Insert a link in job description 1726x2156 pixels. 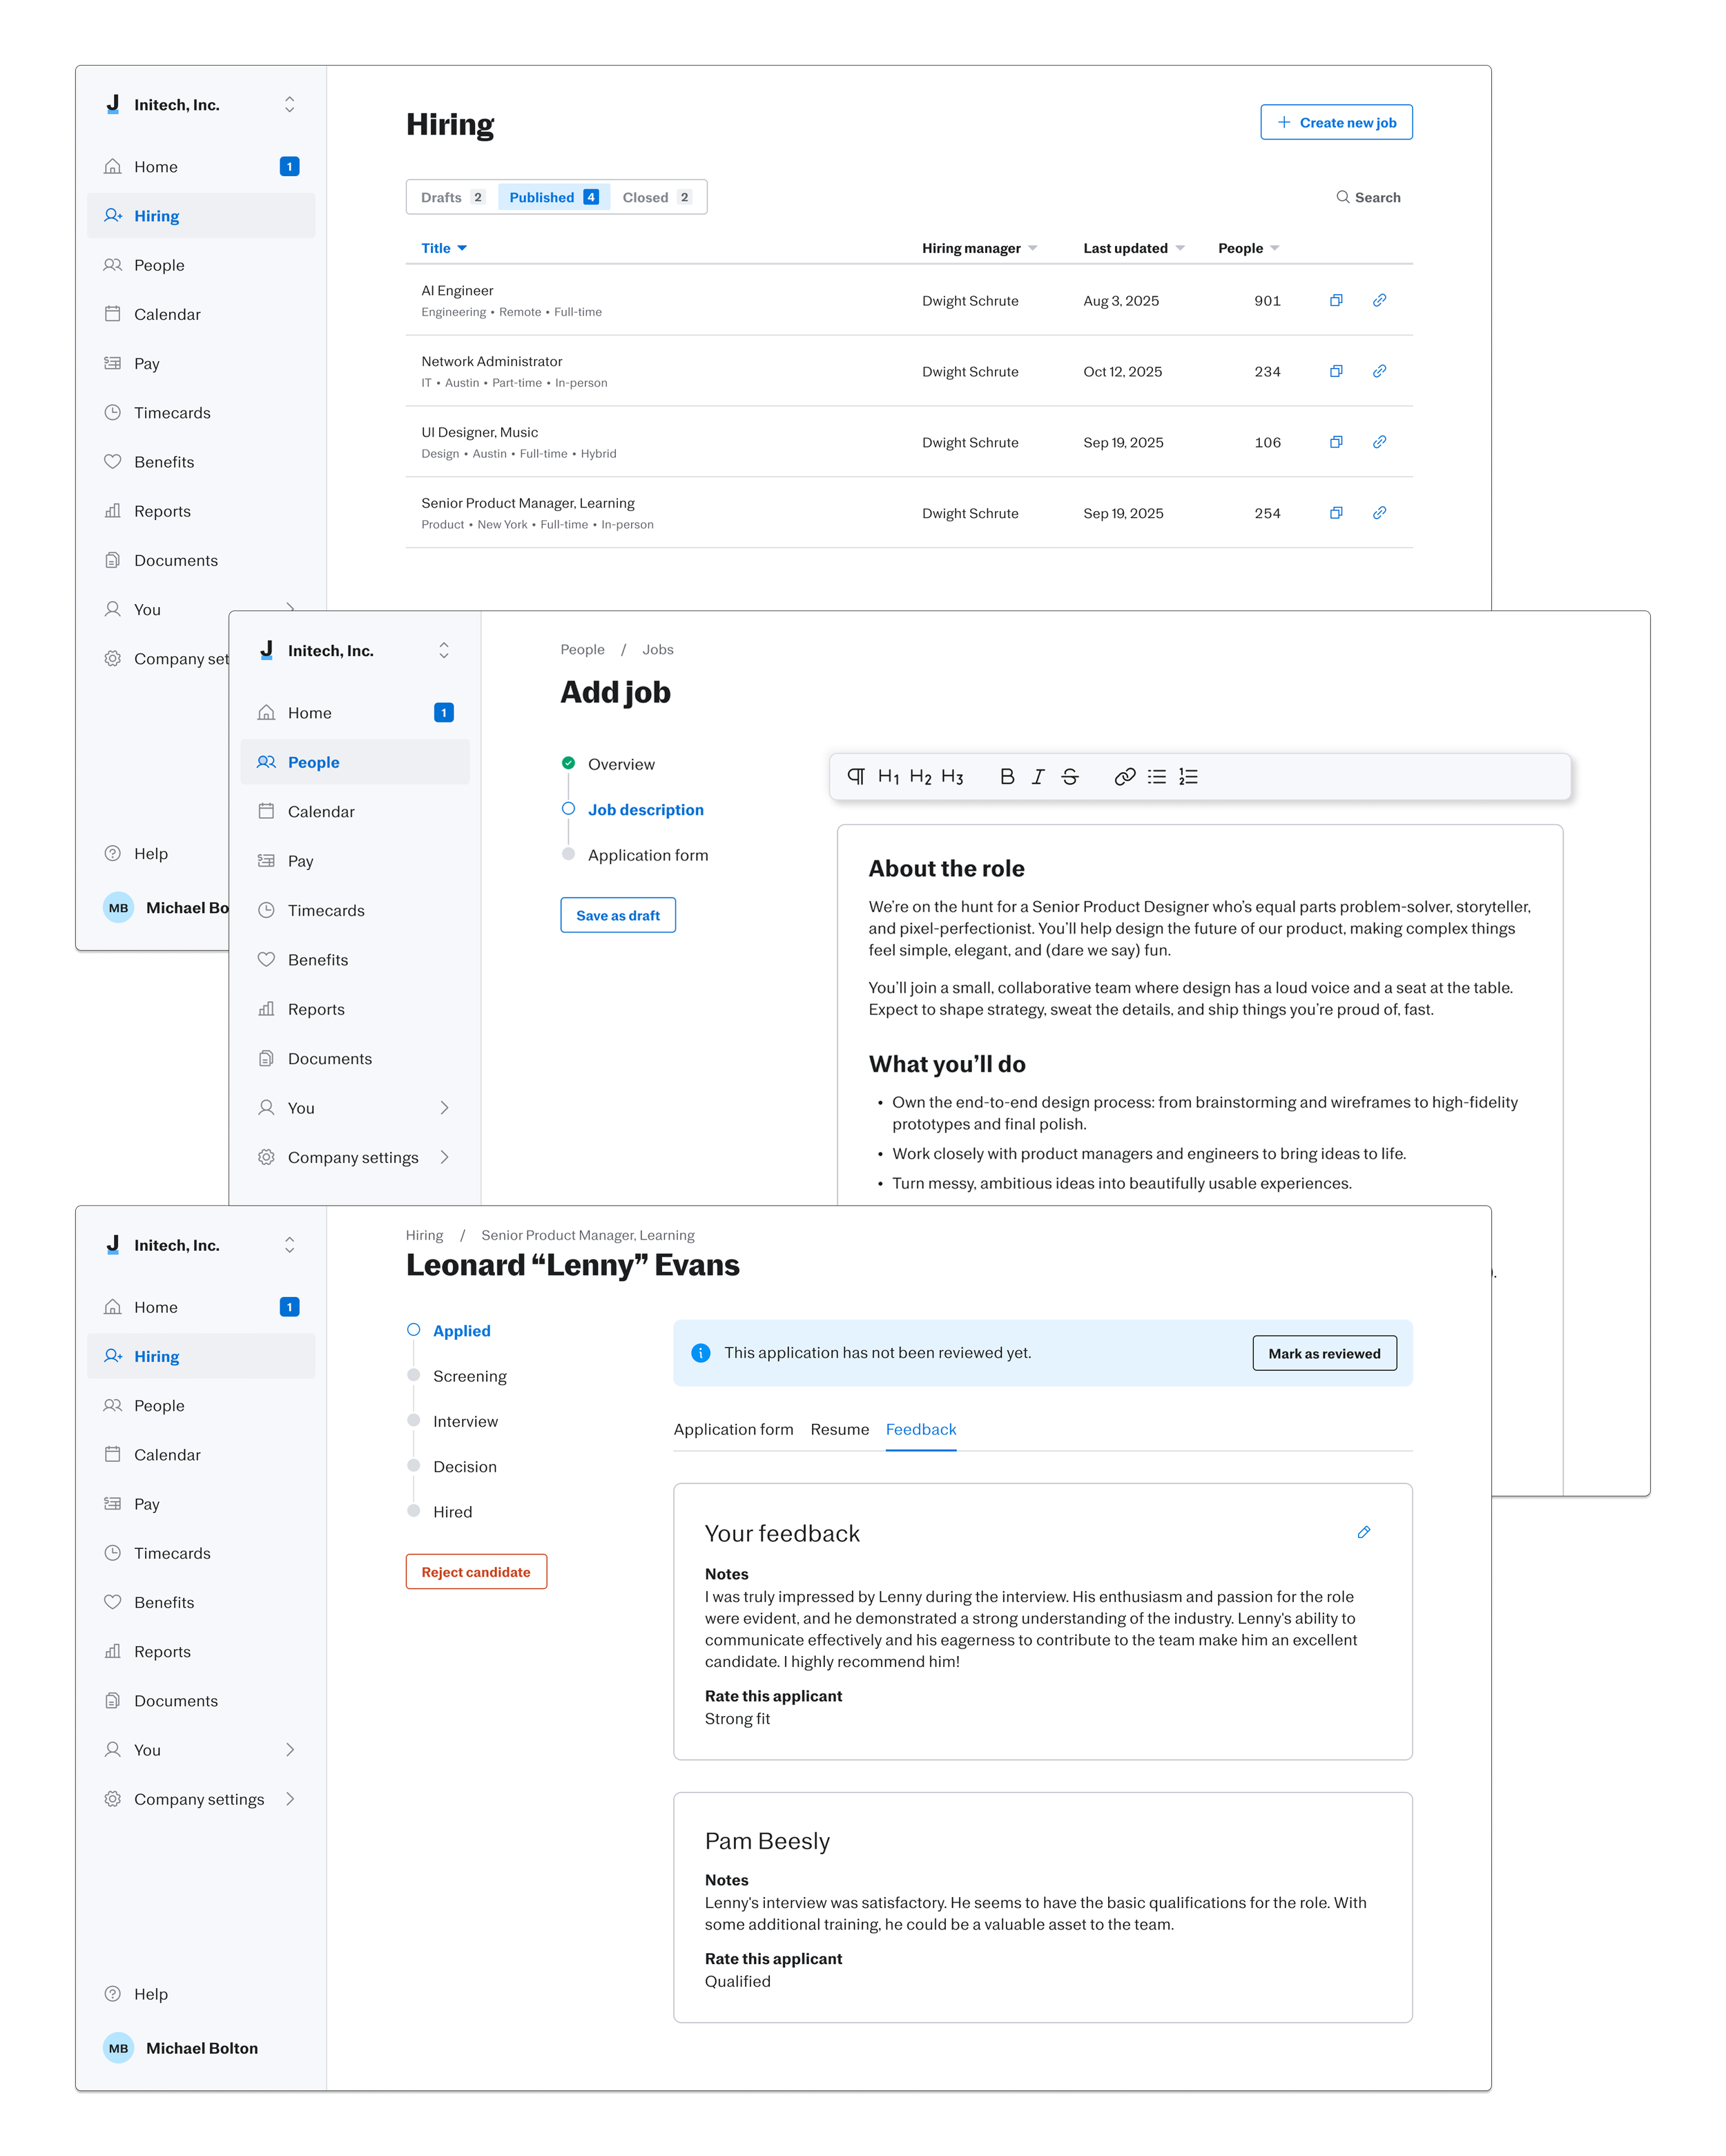coord(1125,777)
